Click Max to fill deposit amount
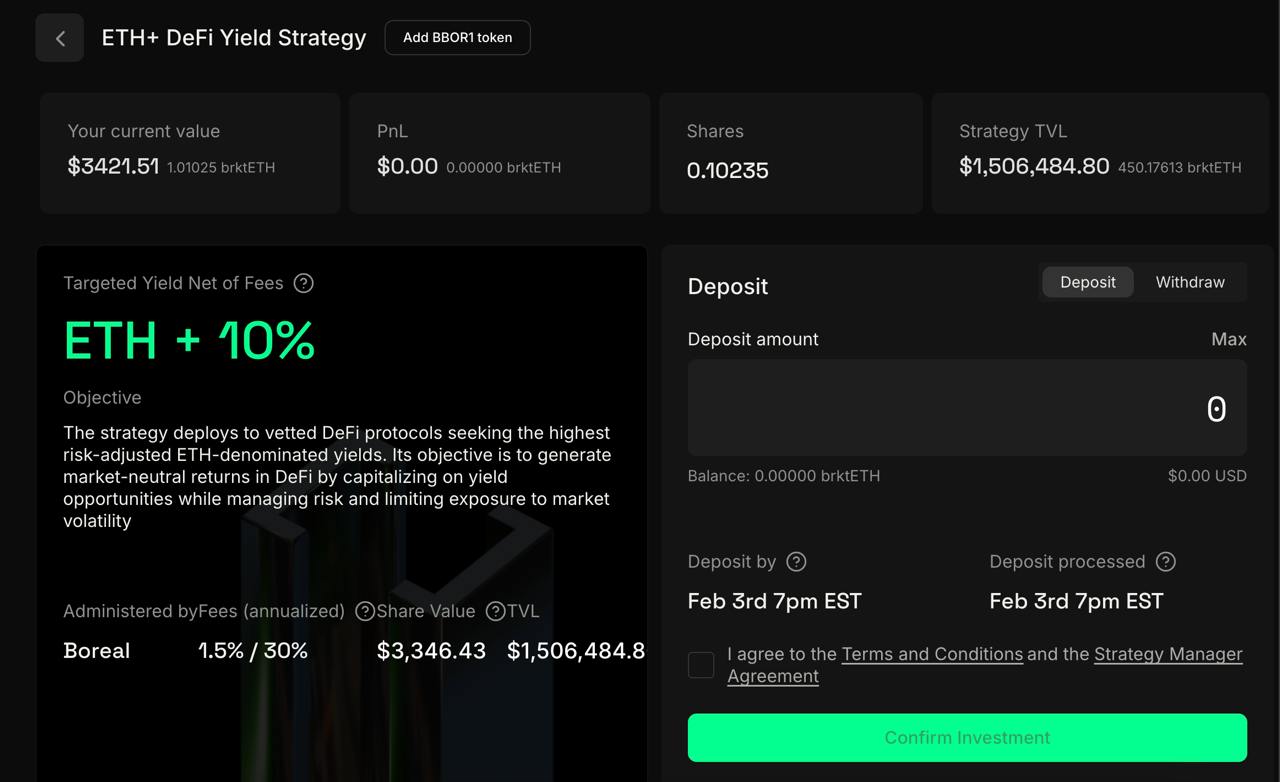 [x=1229, y=339]
